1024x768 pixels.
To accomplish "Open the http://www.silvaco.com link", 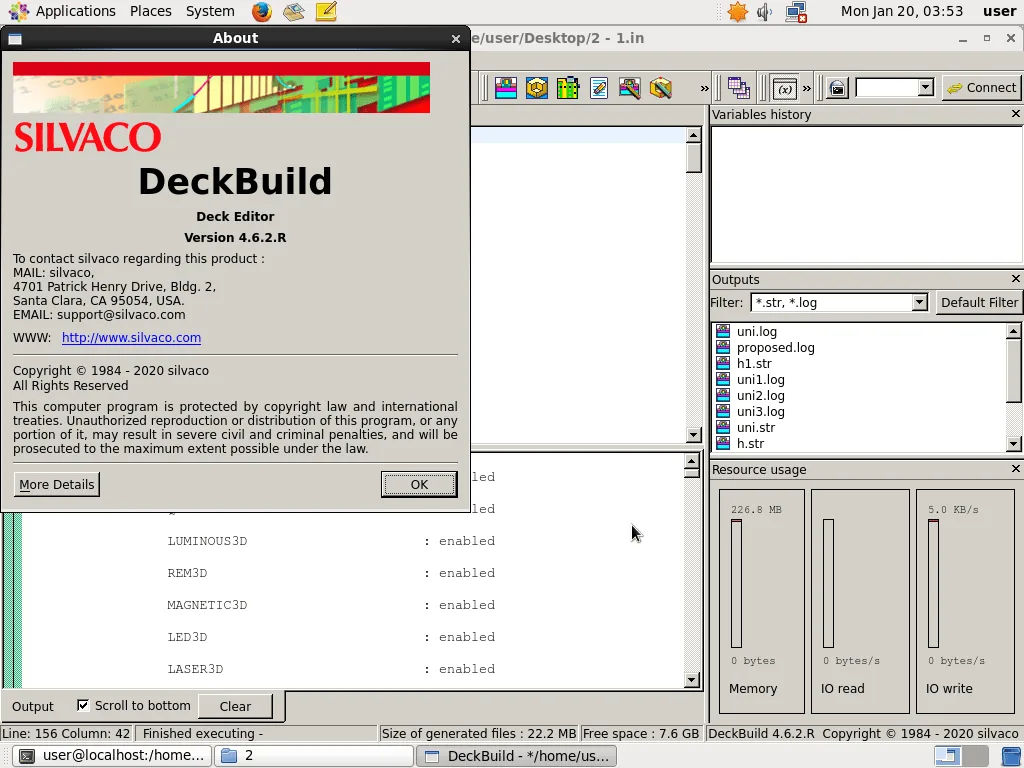I will click(x=131, y=338).
